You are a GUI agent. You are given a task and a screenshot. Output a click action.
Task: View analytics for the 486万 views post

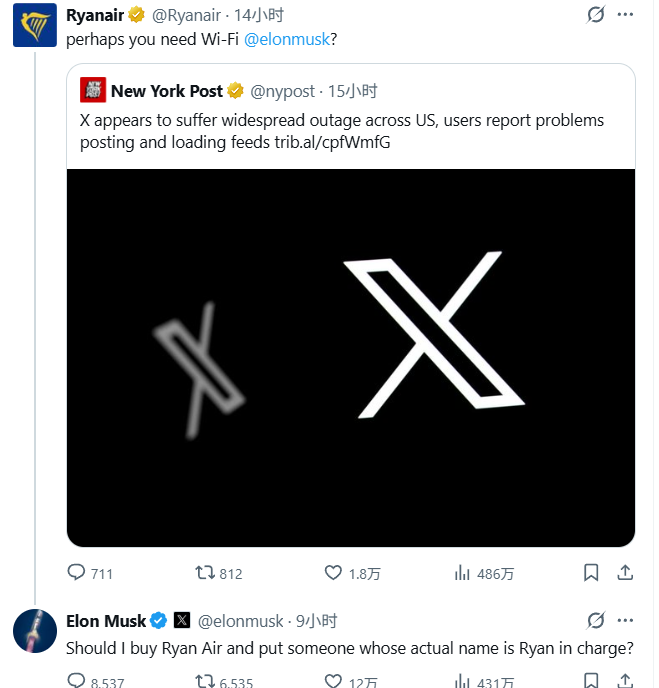click(x=463, y=573)
